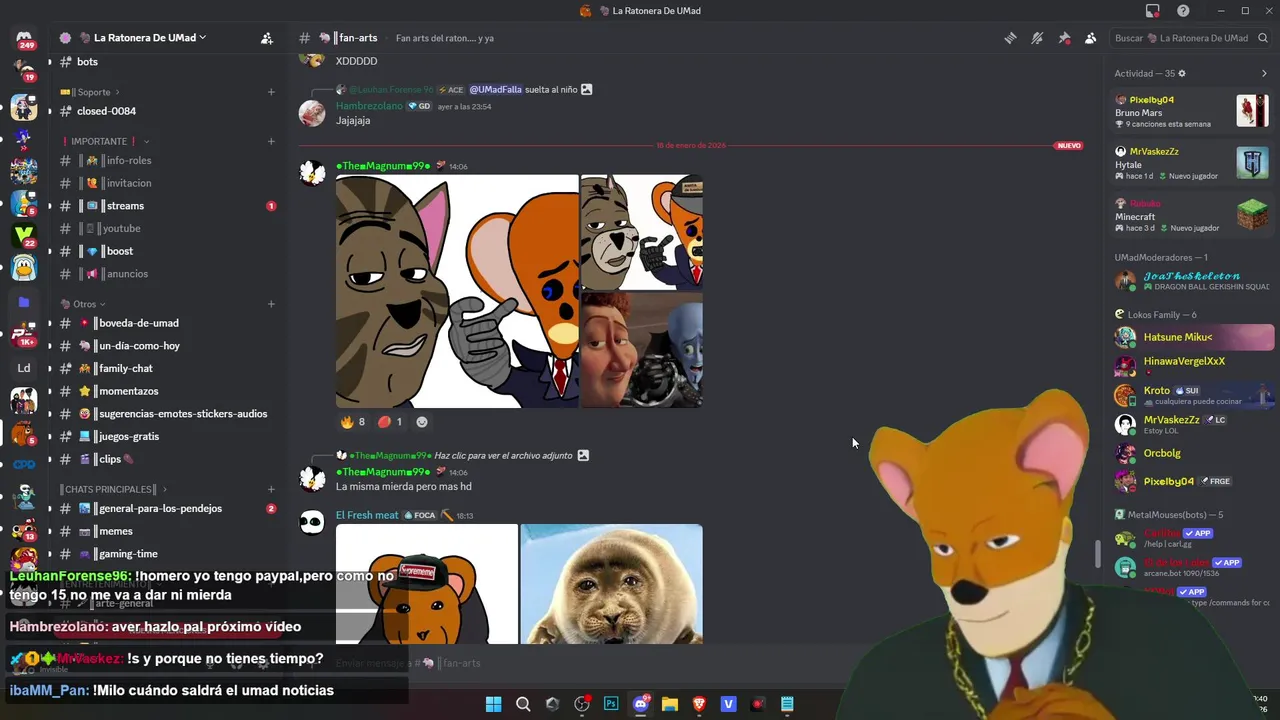
Task: Open the memes channel
Action: tap(168, 531)
